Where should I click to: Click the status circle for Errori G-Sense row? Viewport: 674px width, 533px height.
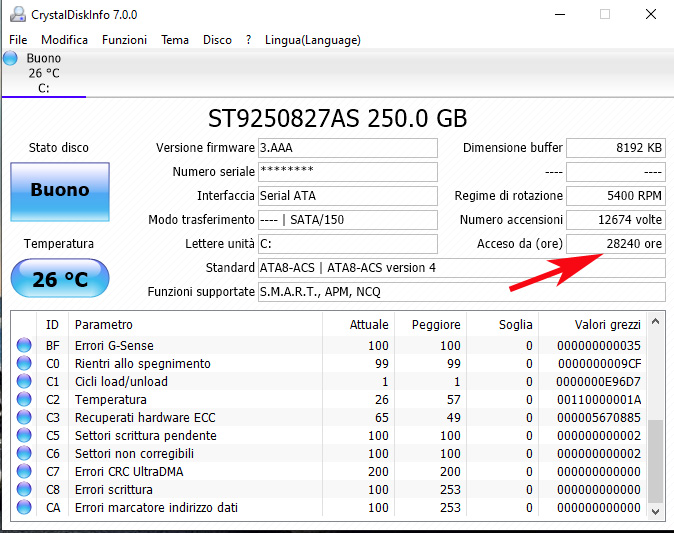pyautogui.click(x=24, y=345)
